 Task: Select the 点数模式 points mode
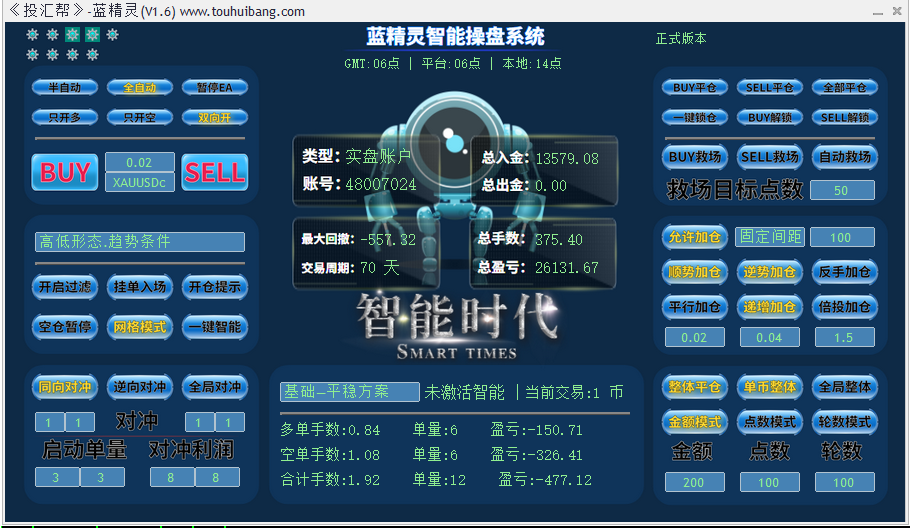pyautogui.click(x=770, y=422)
